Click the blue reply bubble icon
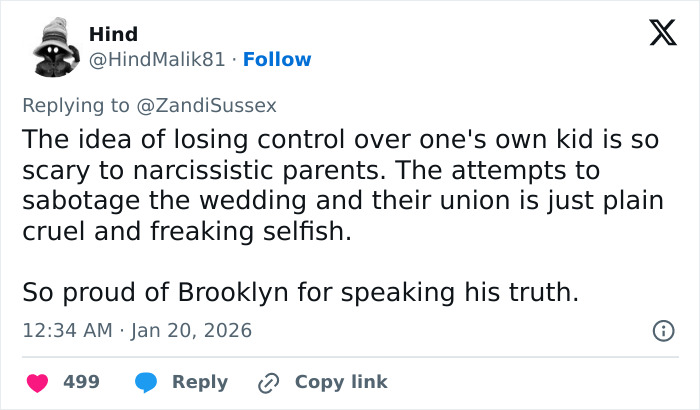 (x=146, y=382)
